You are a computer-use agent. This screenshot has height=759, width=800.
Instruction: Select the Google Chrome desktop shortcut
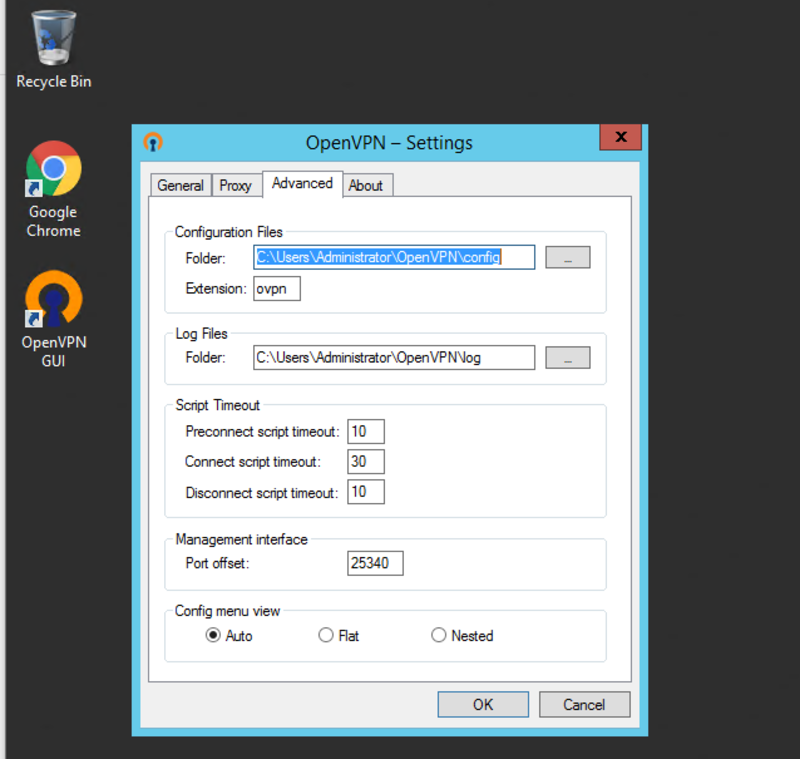(x=54, y=189)
